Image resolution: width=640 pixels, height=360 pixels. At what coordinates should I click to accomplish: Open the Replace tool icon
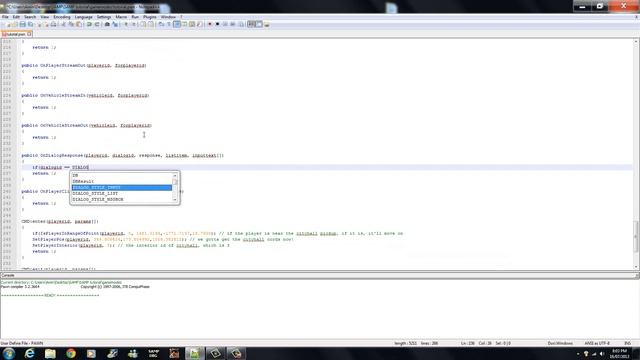click(x=115, y=24)
